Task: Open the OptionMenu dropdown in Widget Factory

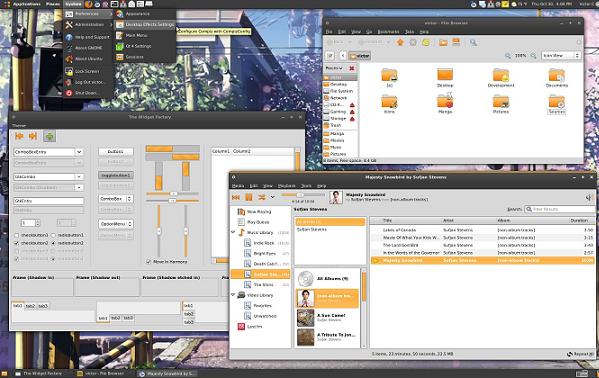Action: [116, 224]
